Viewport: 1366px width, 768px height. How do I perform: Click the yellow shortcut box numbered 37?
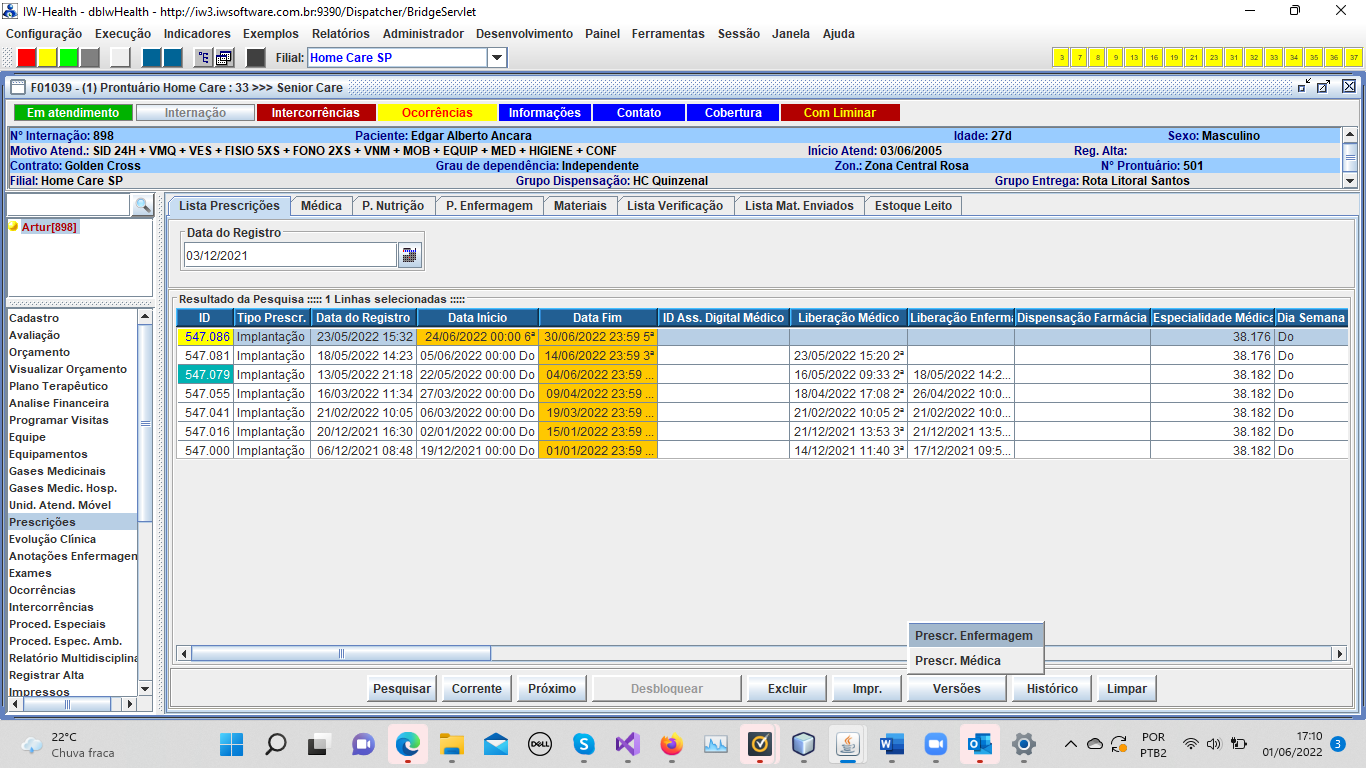coord(1353,58)
